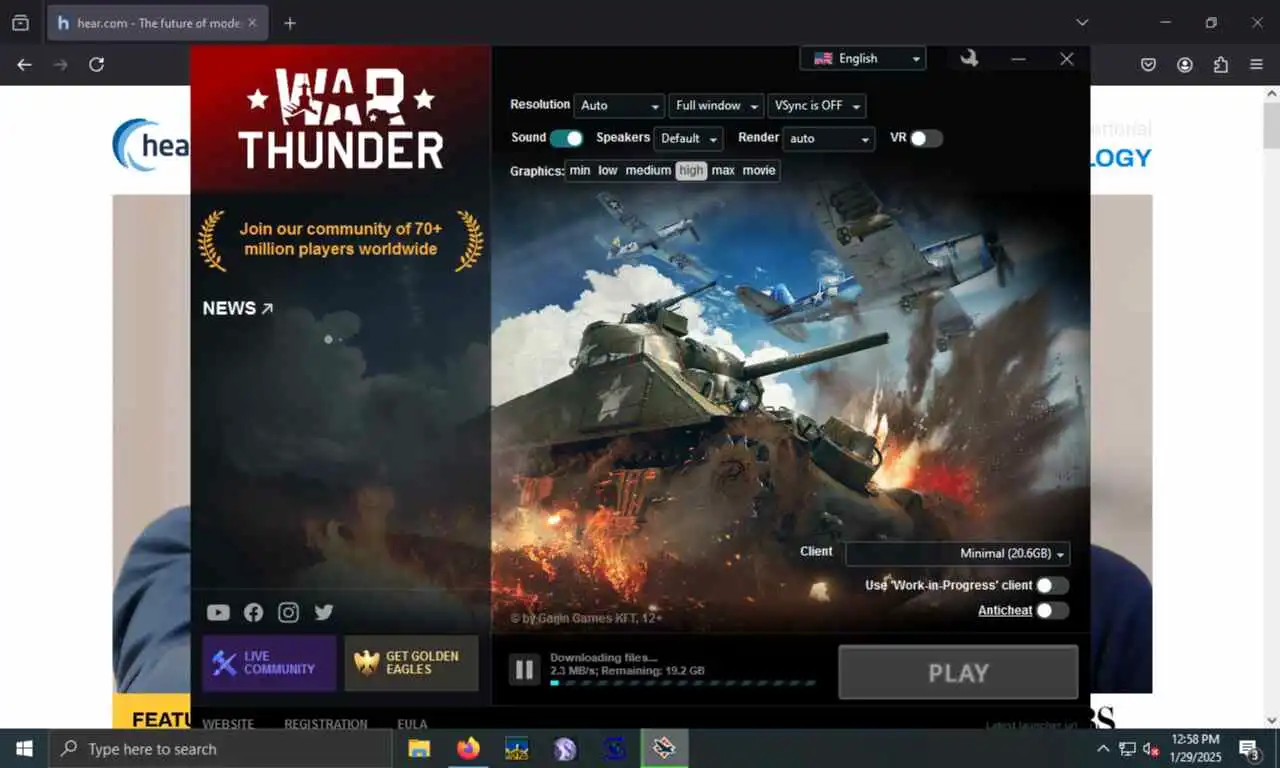The width and height of the screenshot is (1280, 768).
Task: Set graphics quality to low
Action: 608,171
